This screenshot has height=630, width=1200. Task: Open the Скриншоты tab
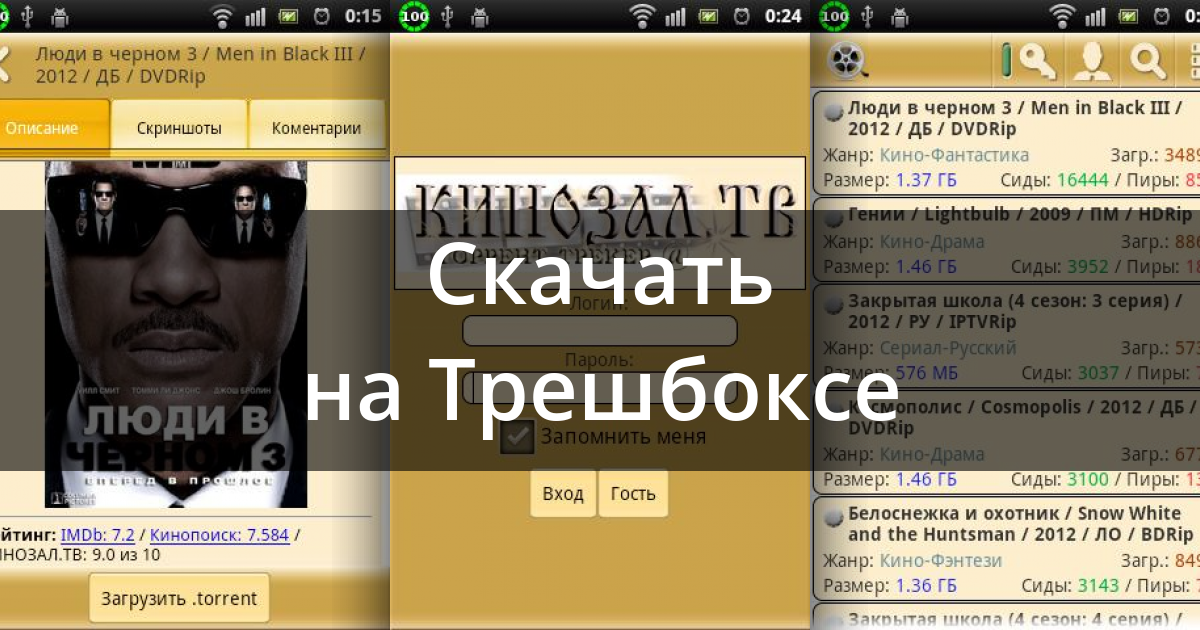pyautogui.click(x=179, y=128)
